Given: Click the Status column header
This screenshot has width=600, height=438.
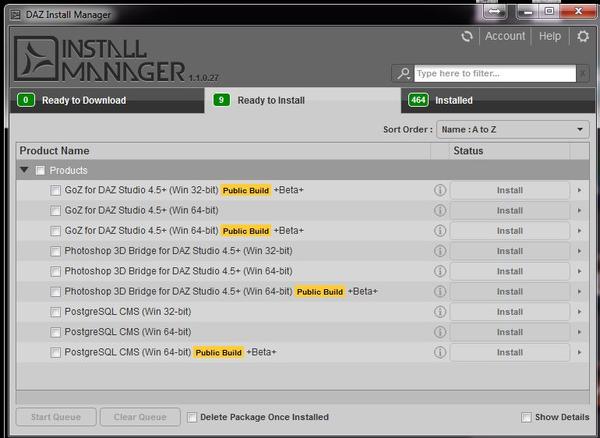Looking at the screenshot, I should click(509, 151).
